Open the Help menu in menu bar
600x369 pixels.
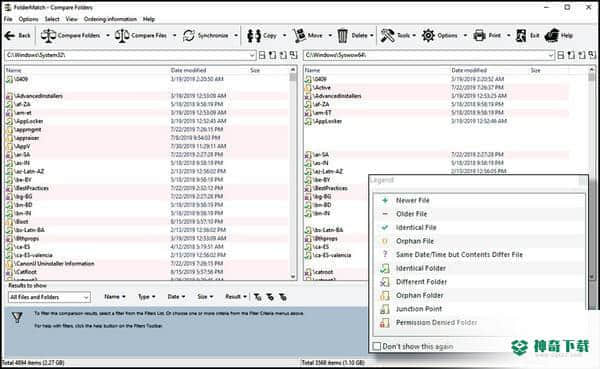(149, 19)
